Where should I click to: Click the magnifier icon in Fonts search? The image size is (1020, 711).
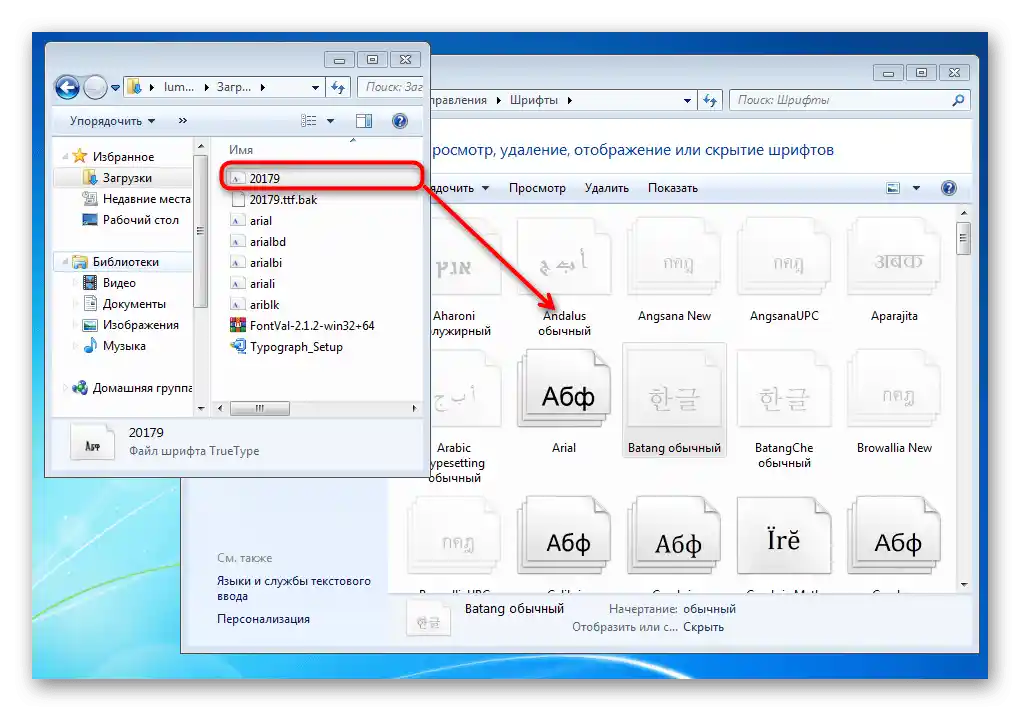click(958, 100)
